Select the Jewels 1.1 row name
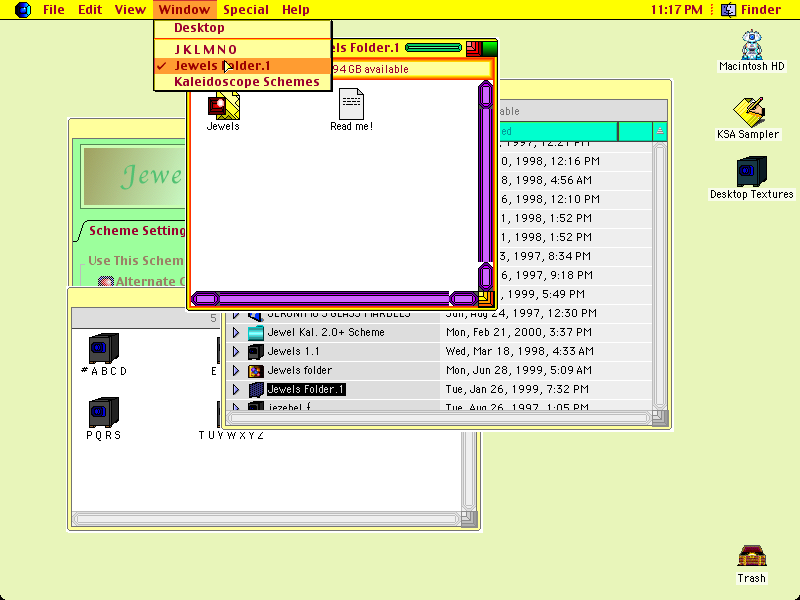 click(x=293, y=352)
